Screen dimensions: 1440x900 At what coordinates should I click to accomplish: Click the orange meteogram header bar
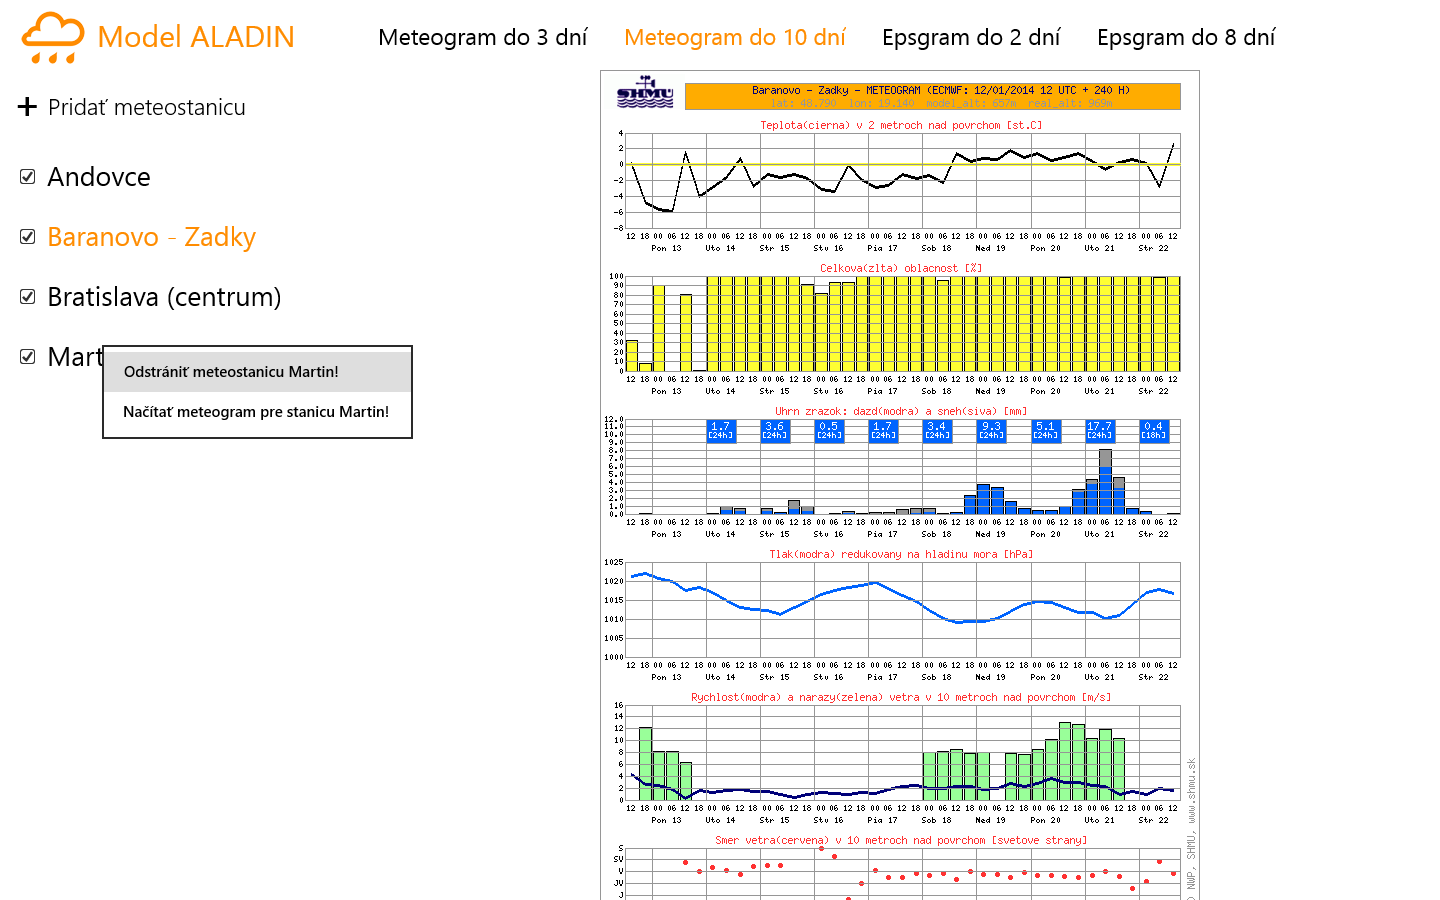coord(932,96)
